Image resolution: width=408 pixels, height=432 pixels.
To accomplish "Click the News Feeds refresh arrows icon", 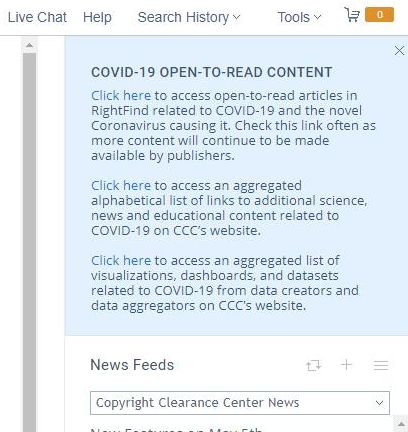I will [x=314, y=365].
